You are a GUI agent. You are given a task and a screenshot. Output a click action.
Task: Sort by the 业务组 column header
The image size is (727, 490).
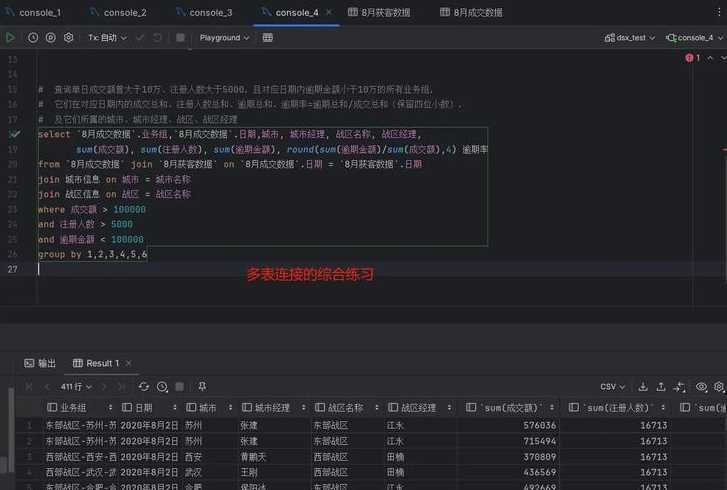(79, 407)
